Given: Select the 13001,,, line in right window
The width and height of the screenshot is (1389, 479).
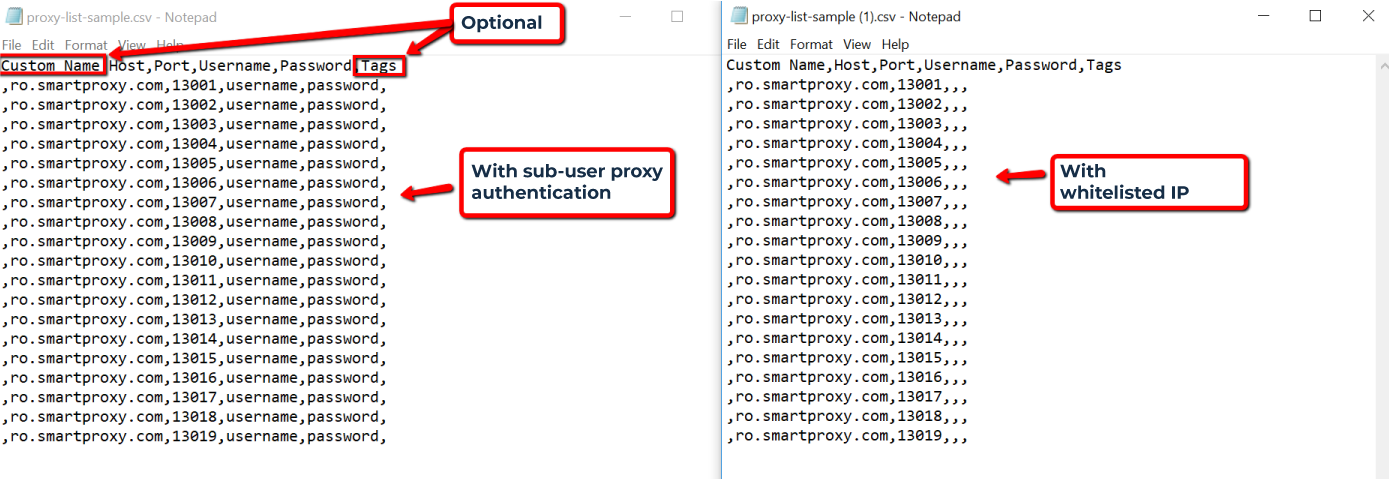Looking at the screenshot, I should pos(848,85).
